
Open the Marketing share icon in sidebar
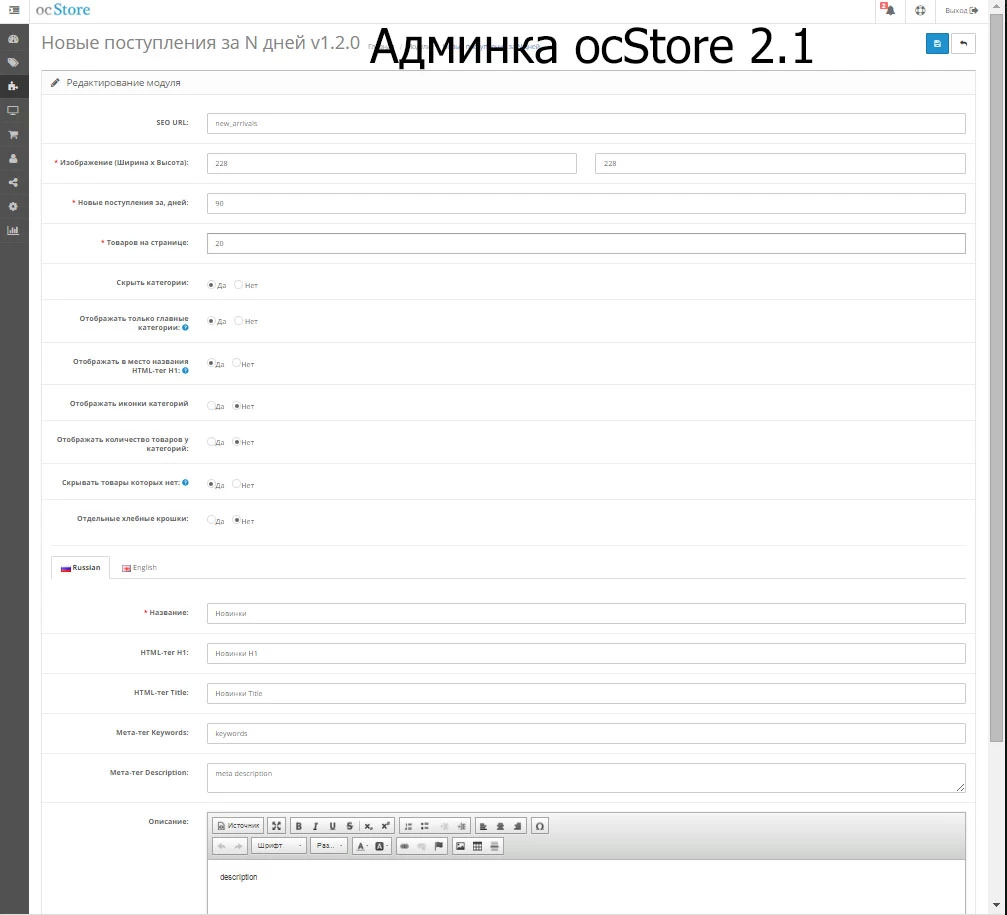(x=13, y=182)
